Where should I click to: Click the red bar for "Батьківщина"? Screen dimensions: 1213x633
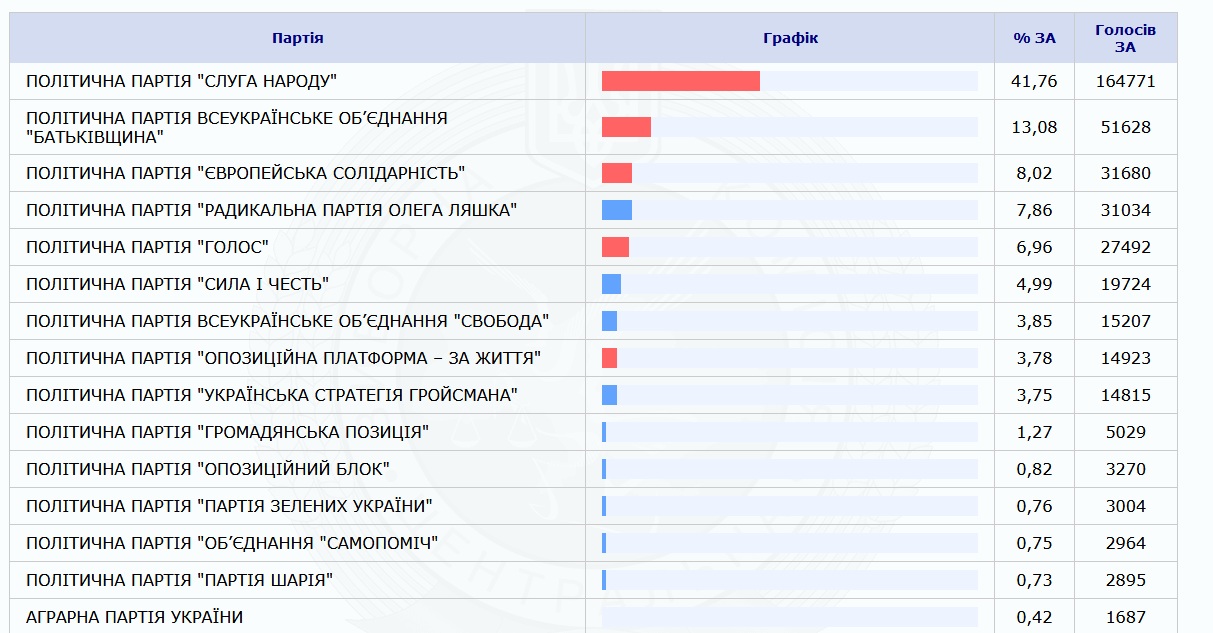click(x=626, y=127)
